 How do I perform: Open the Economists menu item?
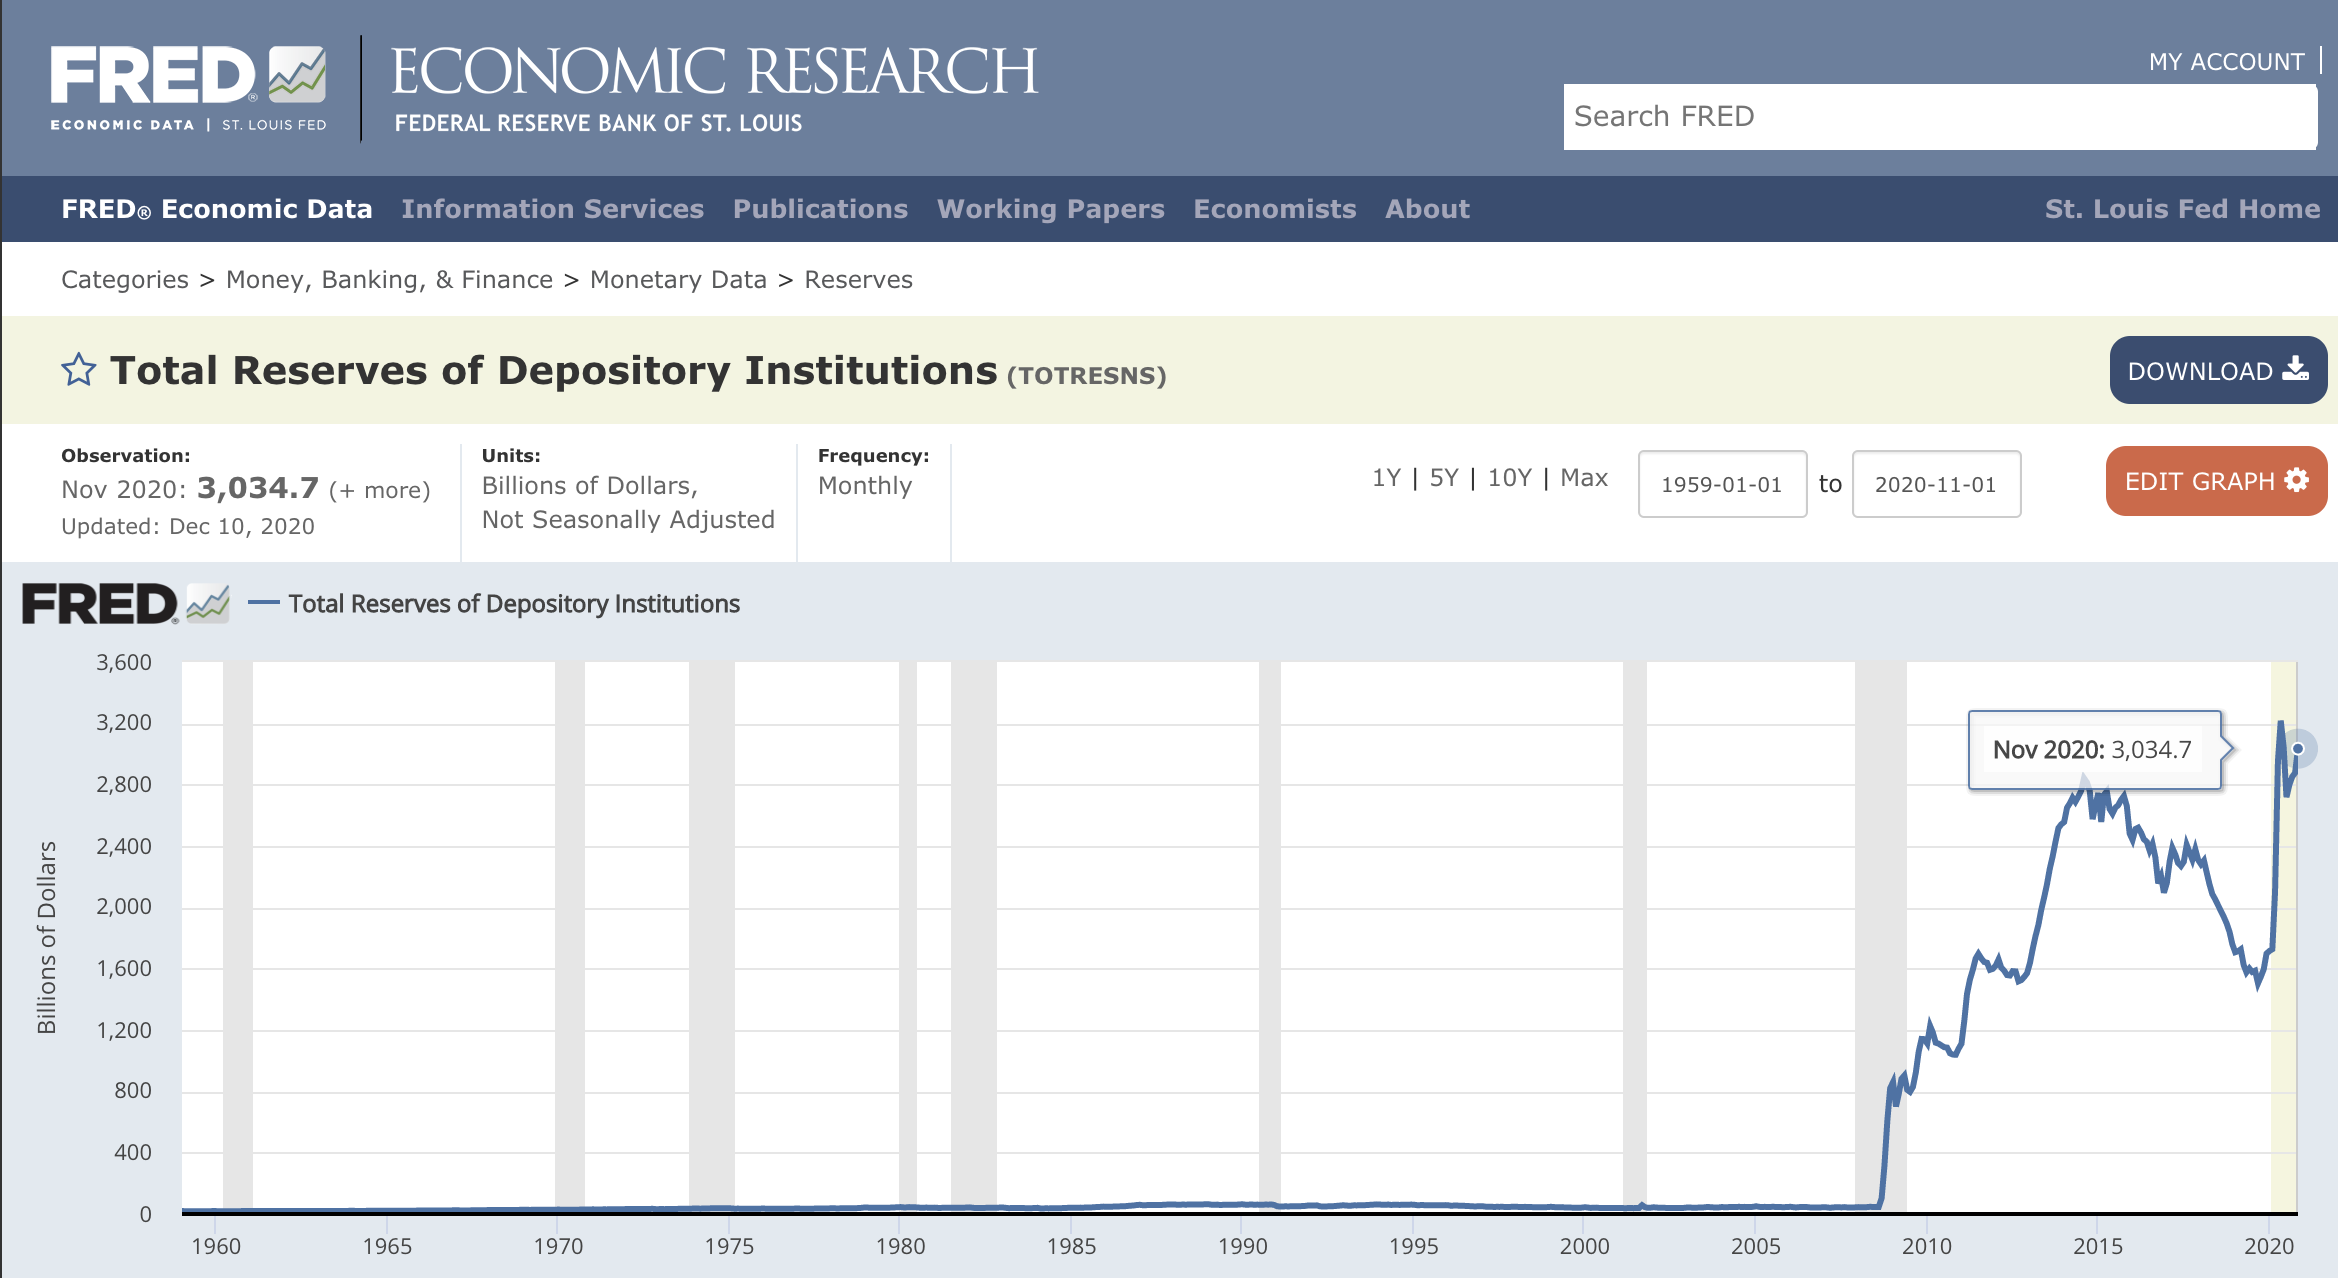coord(1275,209)
